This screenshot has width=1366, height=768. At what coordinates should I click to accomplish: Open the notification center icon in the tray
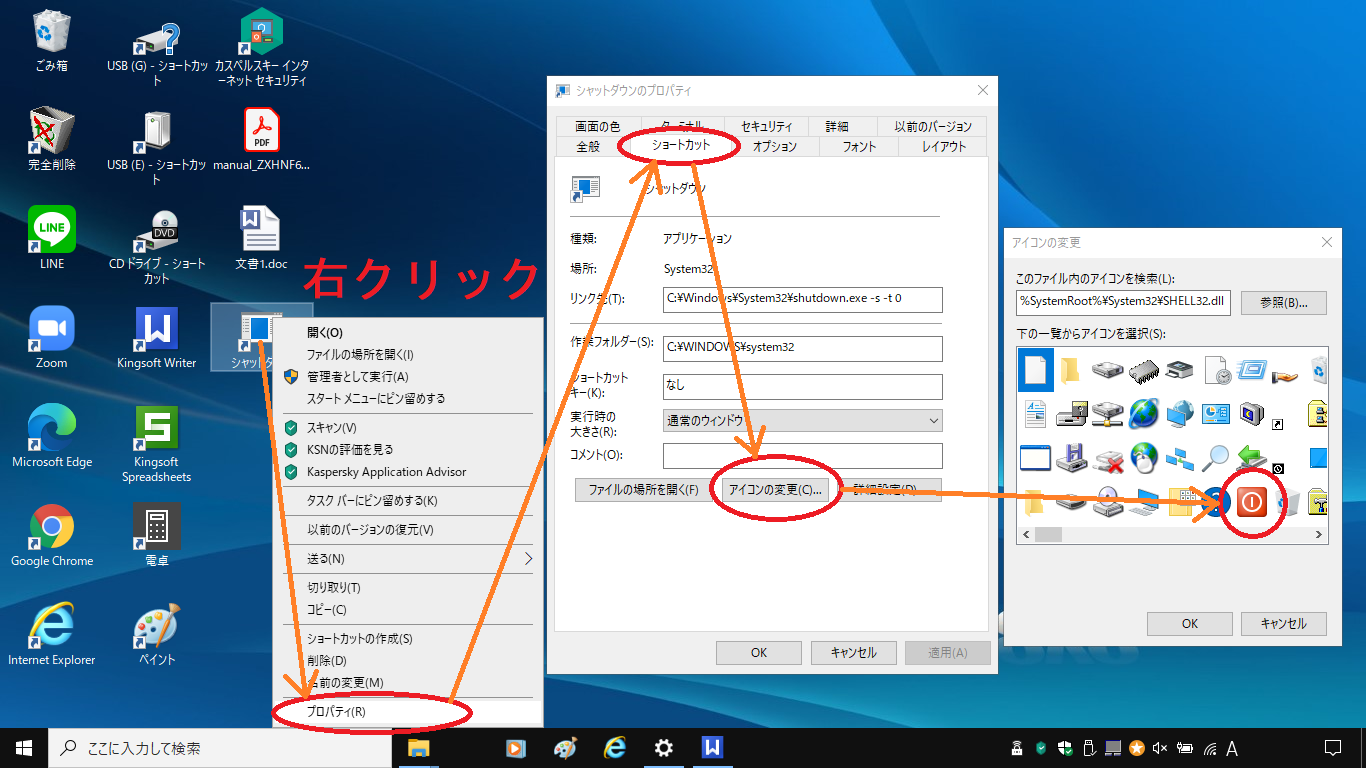click(x=1332, y=747)
